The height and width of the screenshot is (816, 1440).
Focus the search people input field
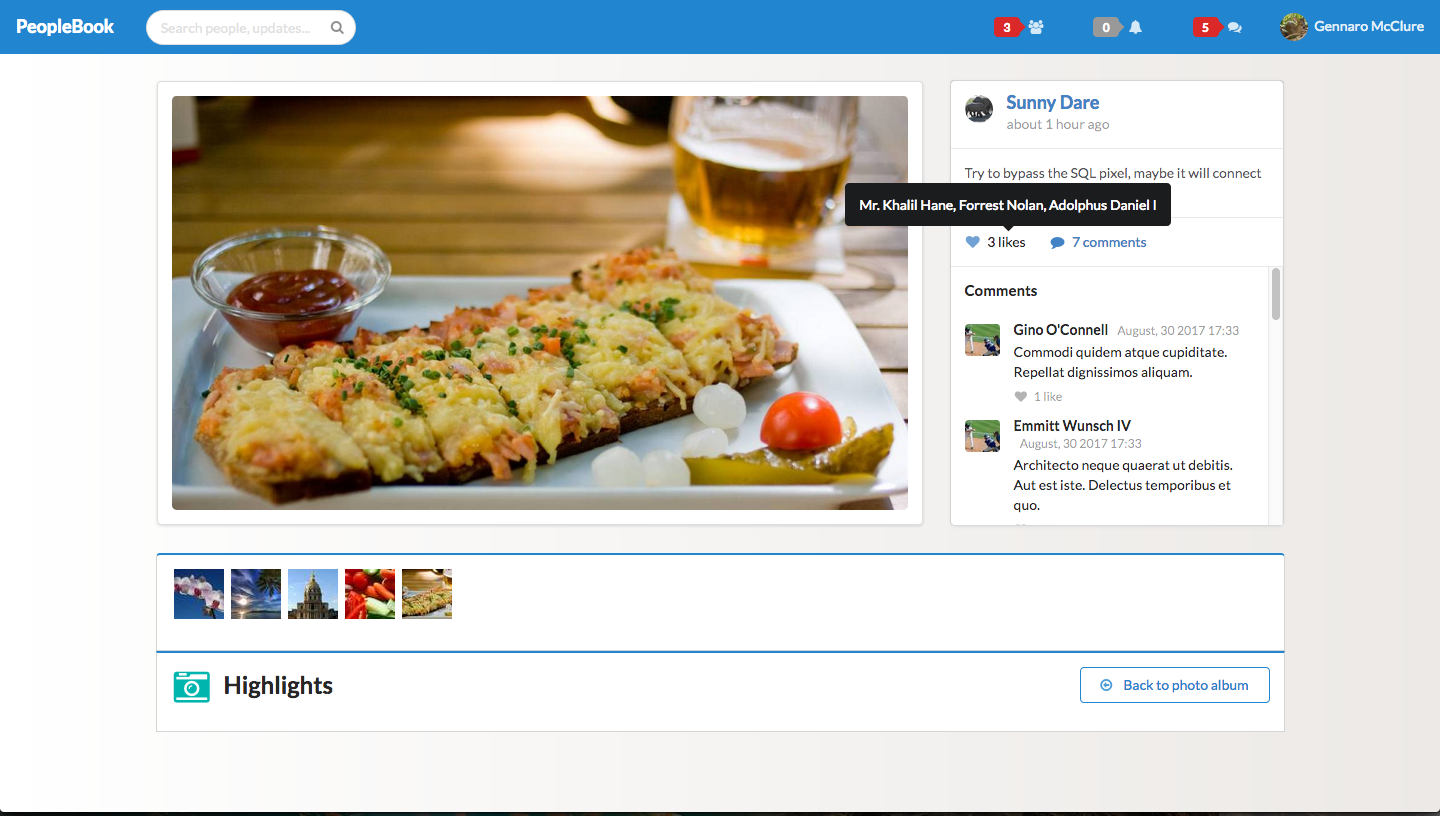[x=251, y=28]
